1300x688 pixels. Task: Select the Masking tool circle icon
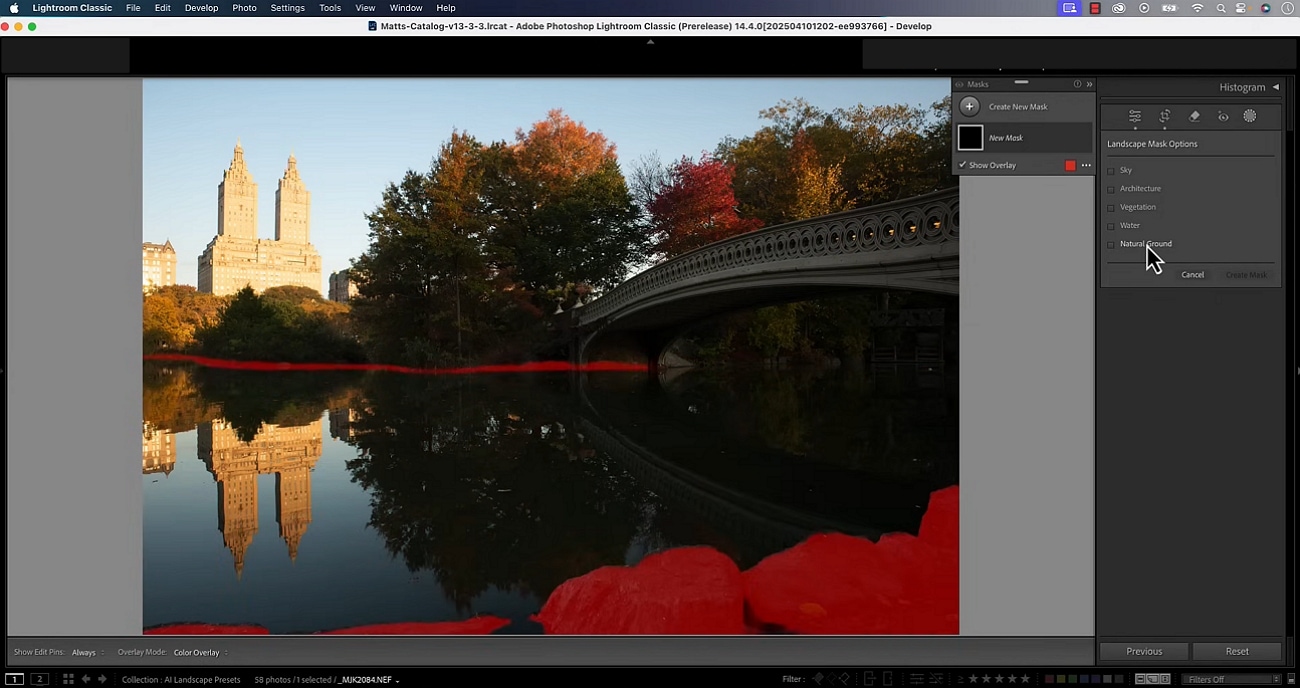coord(1250,116)
